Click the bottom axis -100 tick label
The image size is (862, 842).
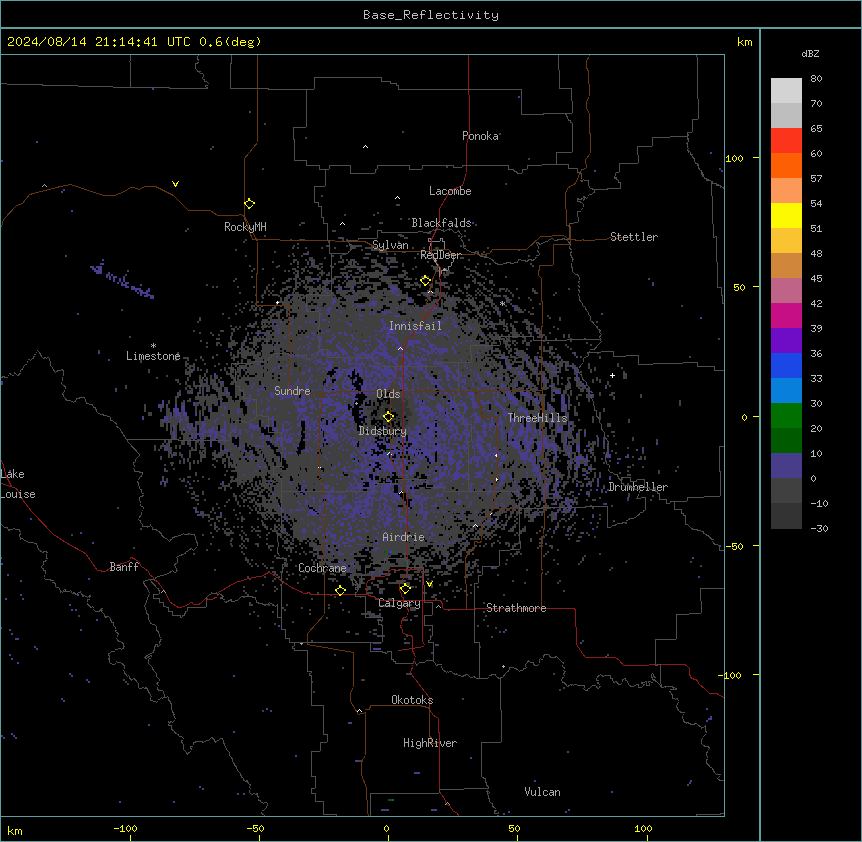125,828
